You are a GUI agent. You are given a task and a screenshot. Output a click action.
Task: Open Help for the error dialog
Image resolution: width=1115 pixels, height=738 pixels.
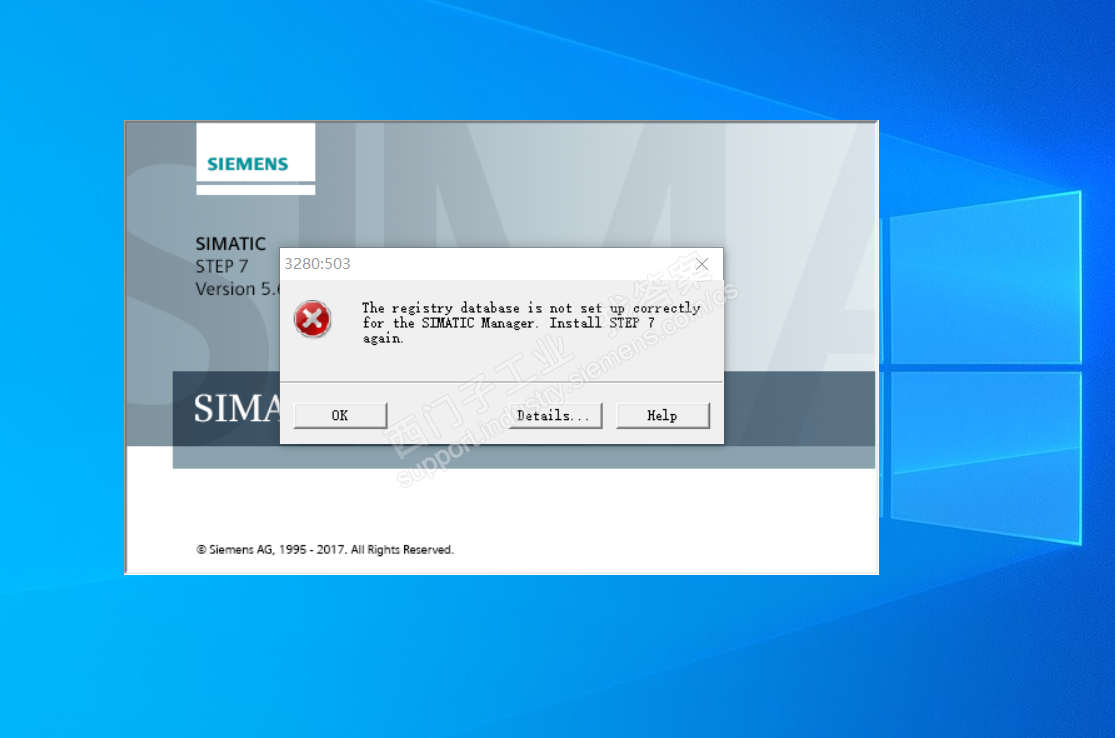point(662,415)
